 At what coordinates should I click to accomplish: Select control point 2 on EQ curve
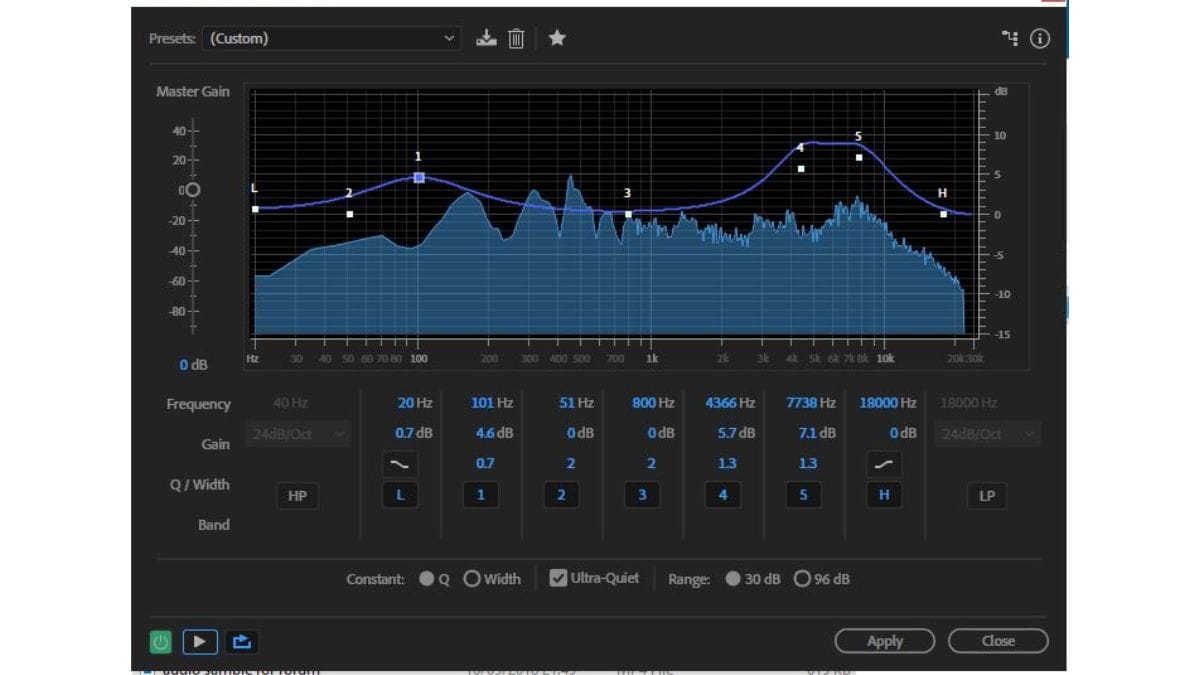click(x=349, y=214)
